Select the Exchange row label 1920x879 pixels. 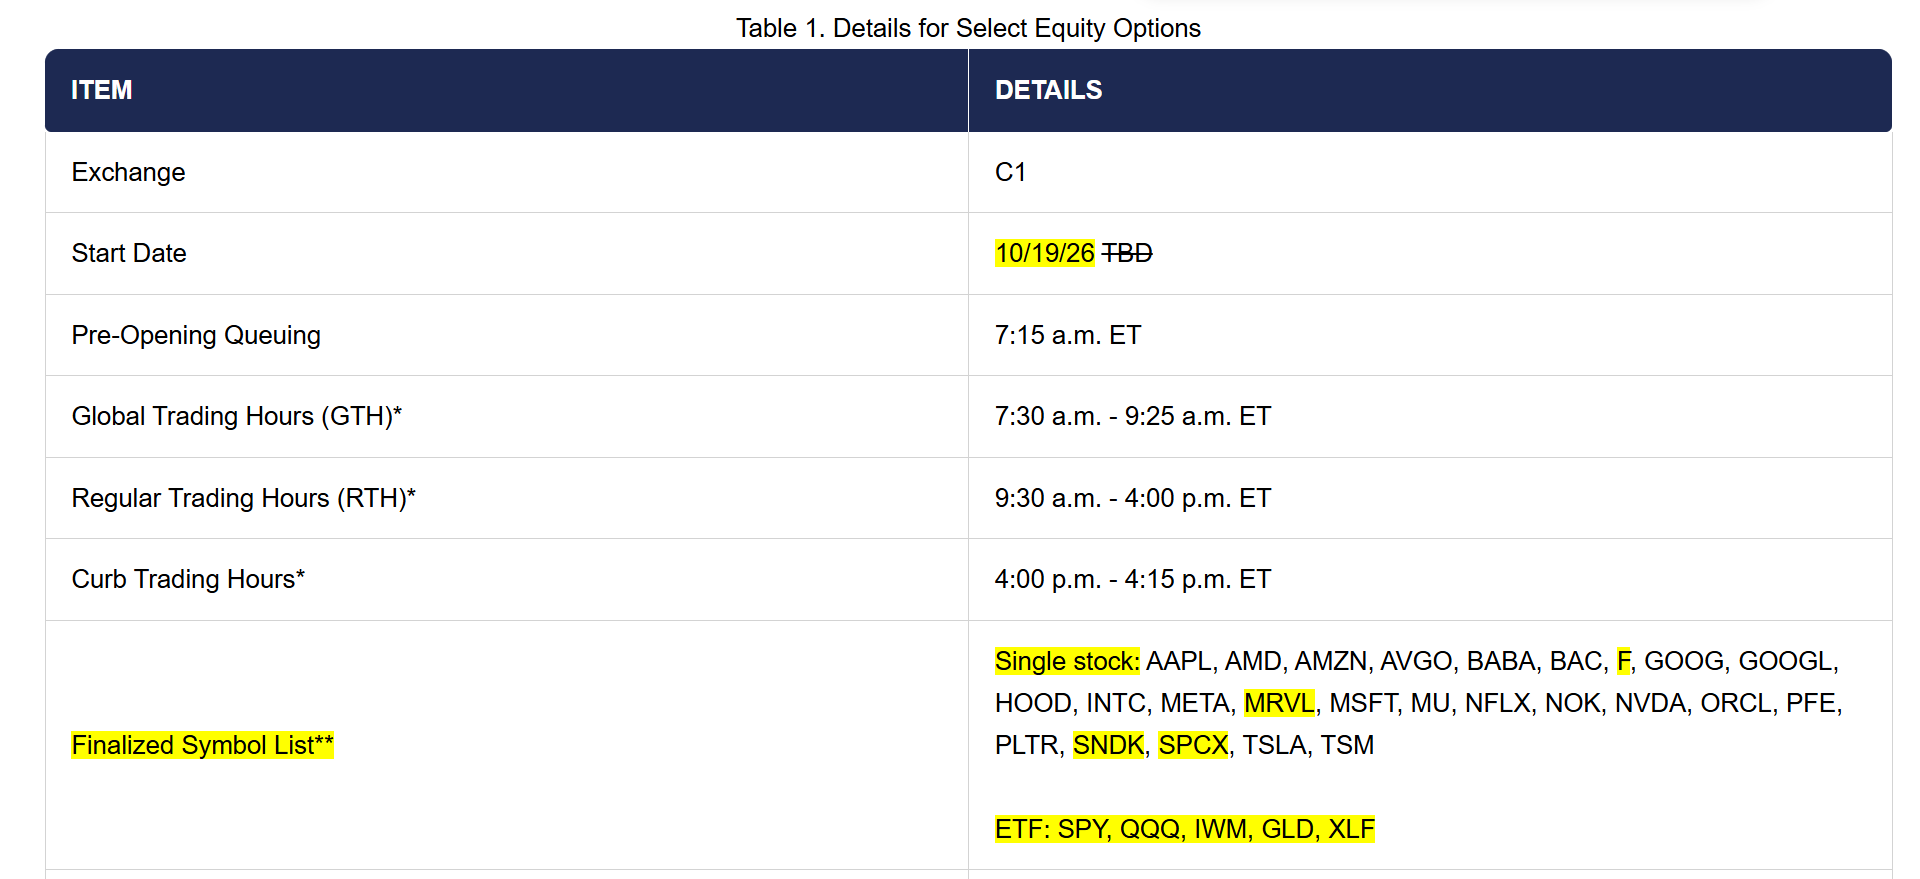[x=128, y=172]
